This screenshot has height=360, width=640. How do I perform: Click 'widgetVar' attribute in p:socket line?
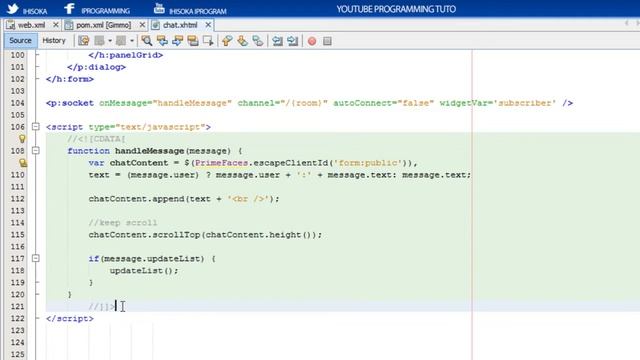coord(464,103)
